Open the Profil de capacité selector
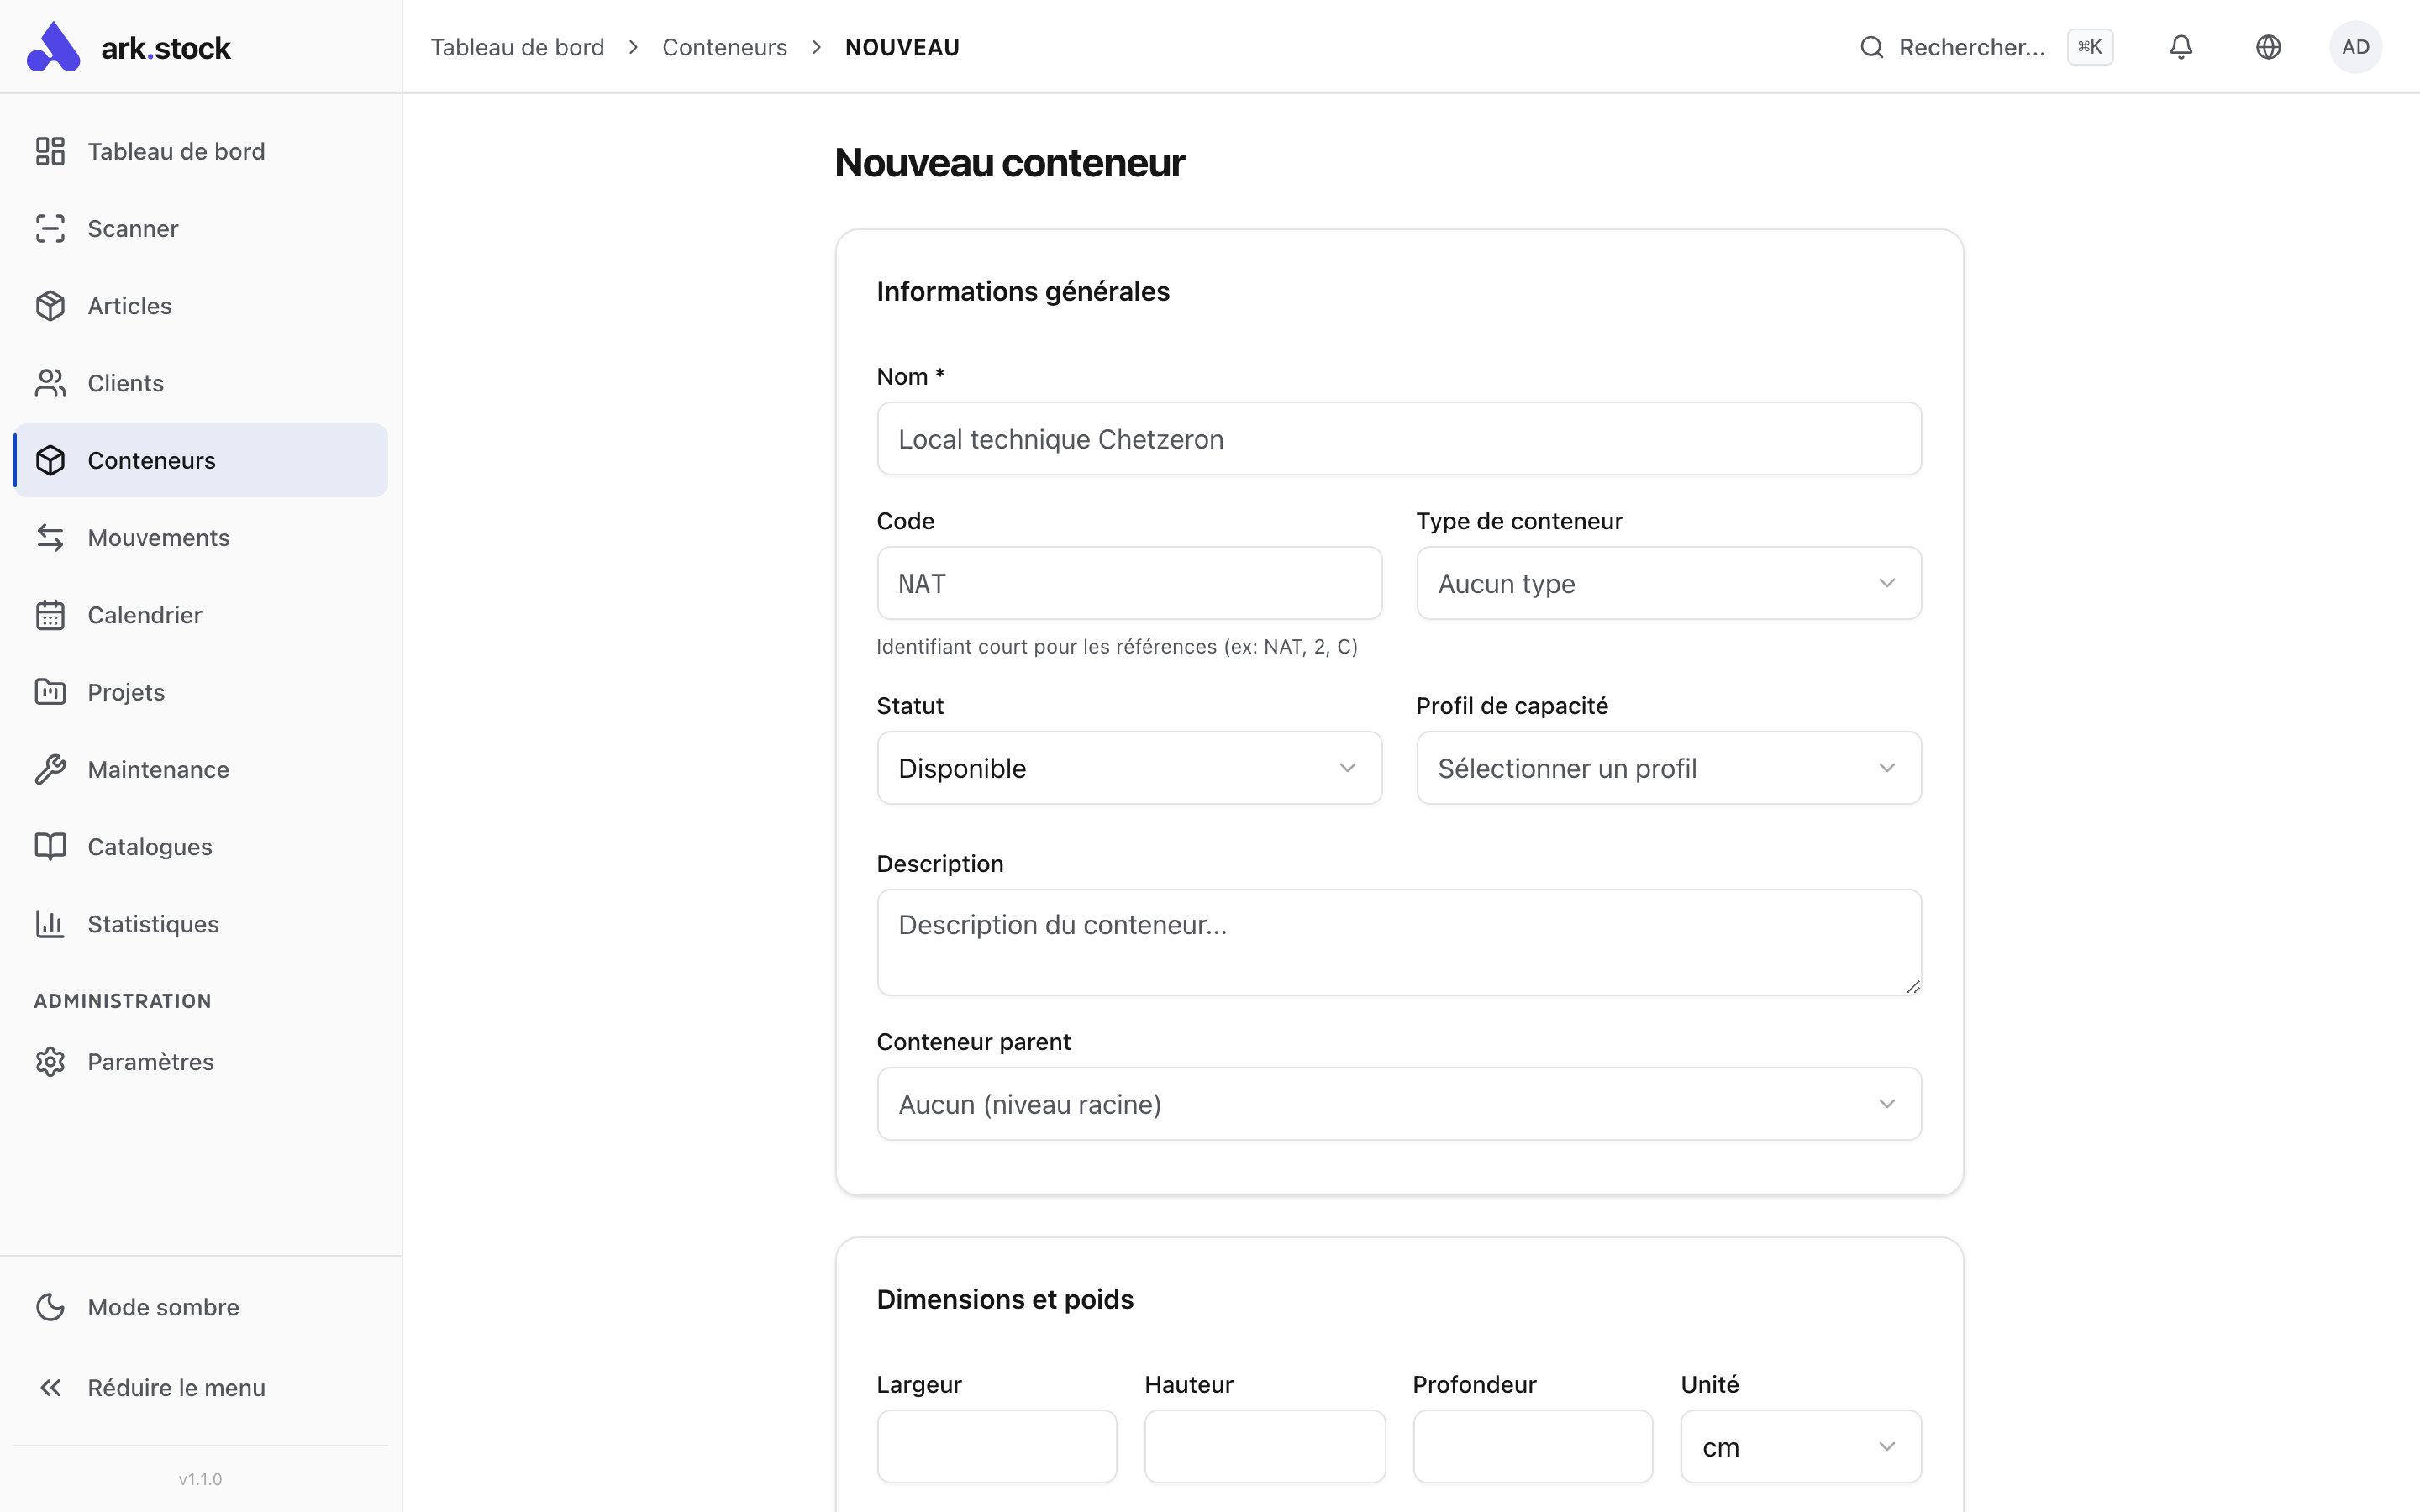The width and height of the screenshot is (2420, 1512). pyautogui.click(x=1668, y=768)
